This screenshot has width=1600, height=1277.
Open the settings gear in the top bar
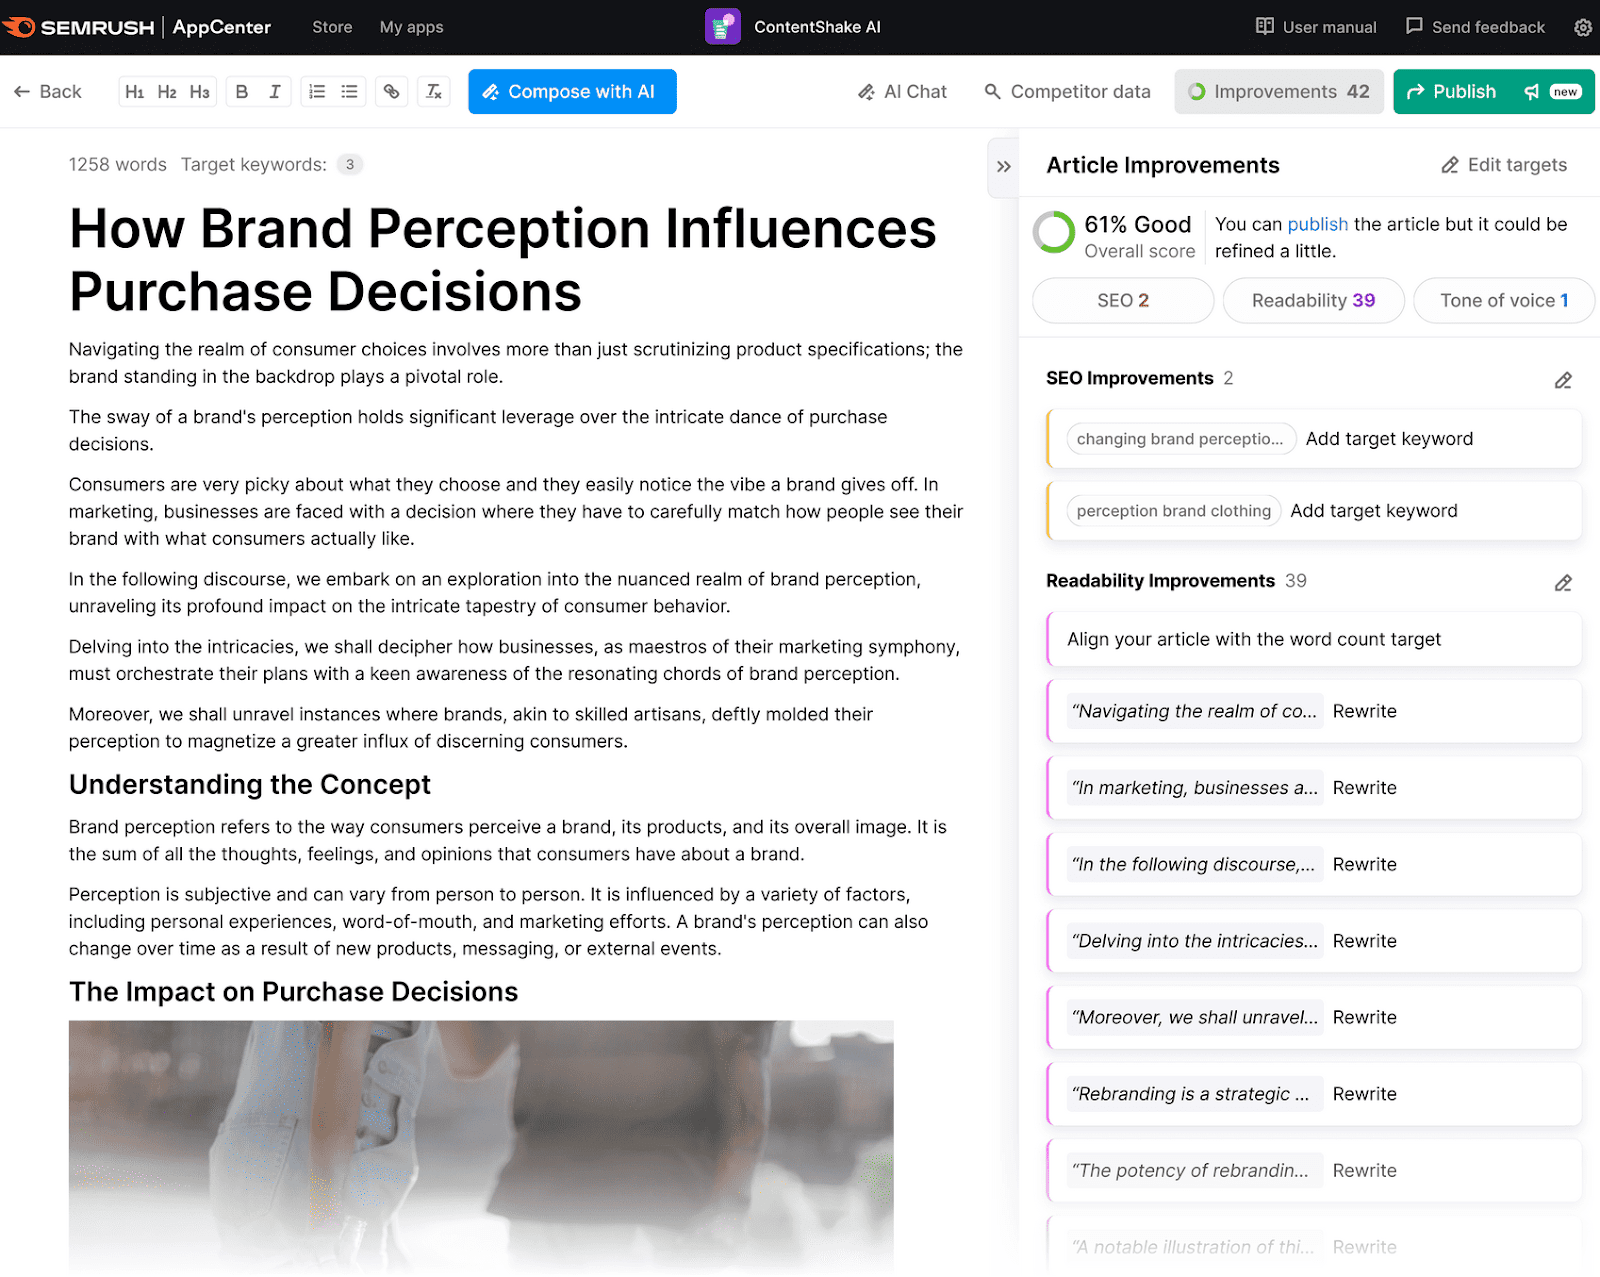tap(1583, 27)
